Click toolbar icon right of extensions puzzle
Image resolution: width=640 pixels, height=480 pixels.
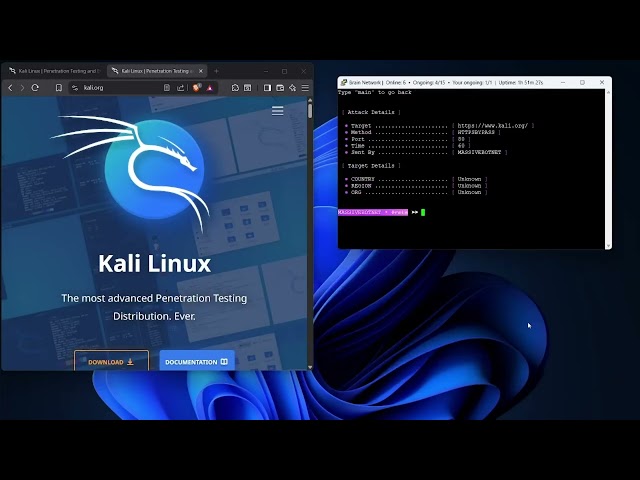click(x=248, y=88)
